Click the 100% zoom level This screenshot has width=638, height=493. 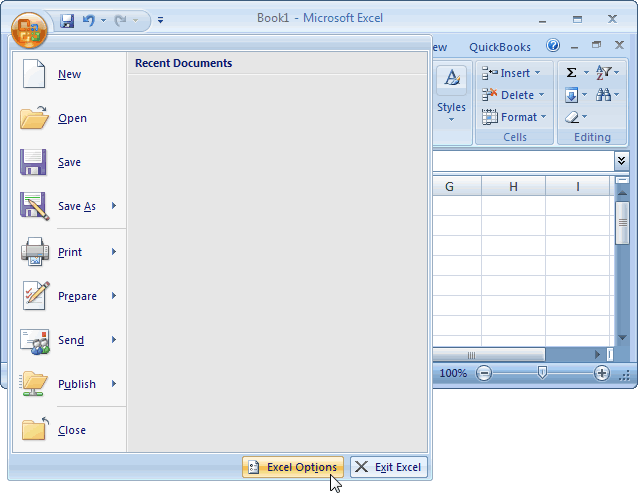coord(453,373)
